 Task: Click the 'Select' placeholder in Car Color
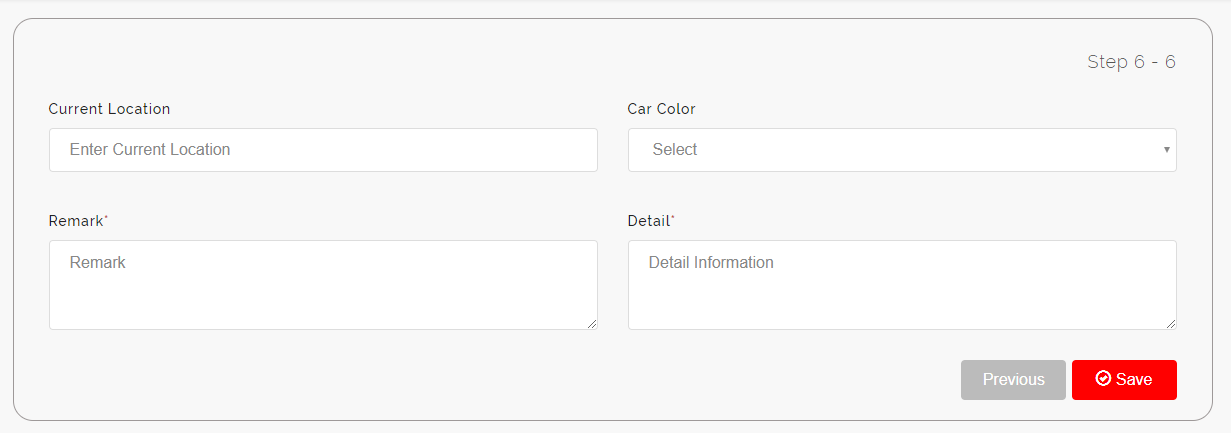click(x=675, y=150)
